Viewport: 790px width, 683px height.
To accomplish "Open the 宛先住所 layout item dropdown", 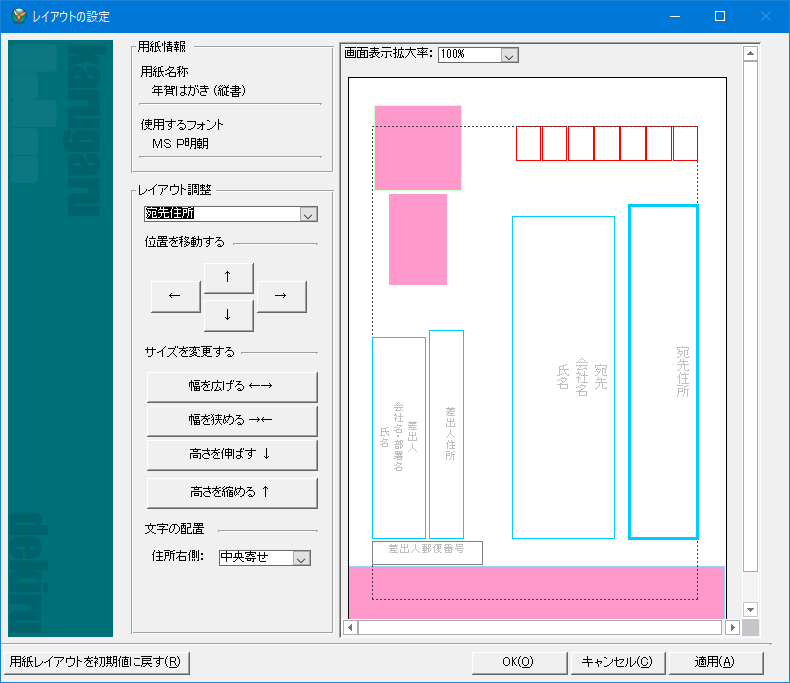I will [x=308, y=215].
